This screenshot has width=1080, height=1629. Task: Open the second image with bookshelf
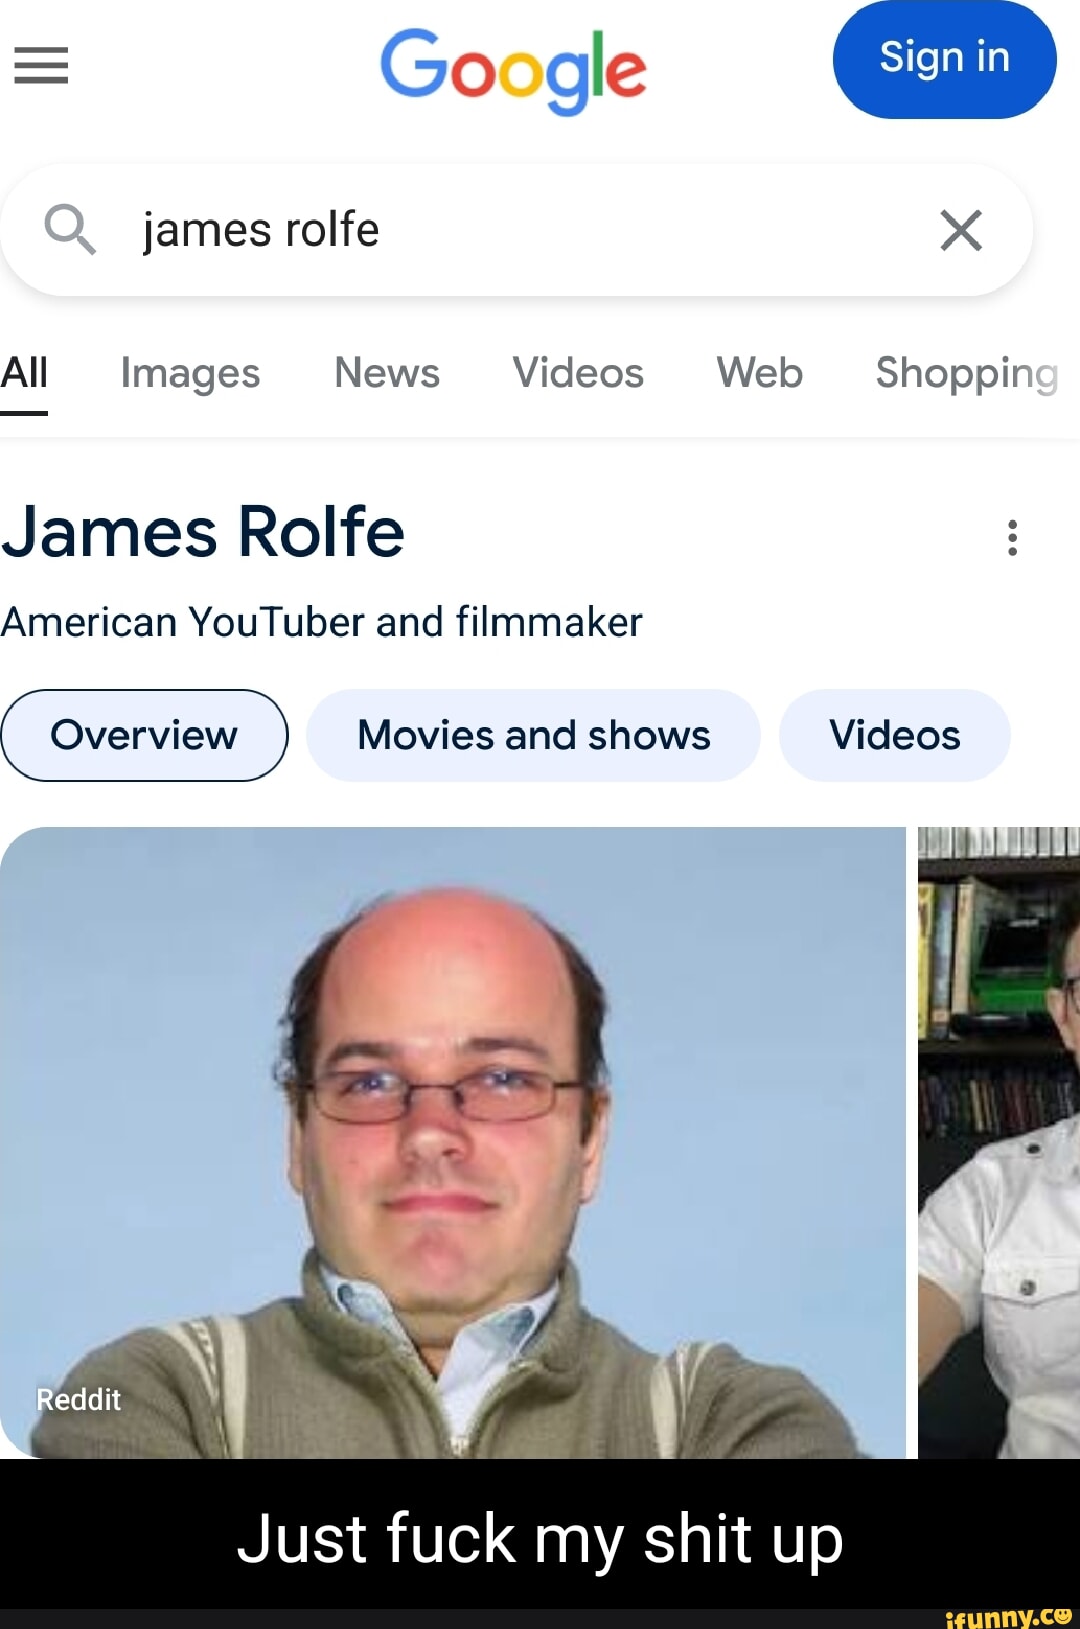click(998, 1140)
